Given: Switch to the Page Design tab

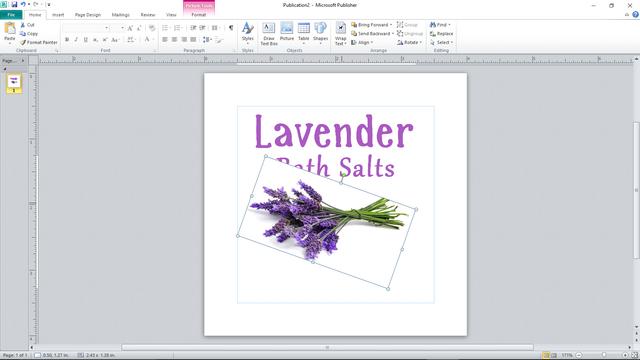Looking at the screenshot, I should (88, 15).
